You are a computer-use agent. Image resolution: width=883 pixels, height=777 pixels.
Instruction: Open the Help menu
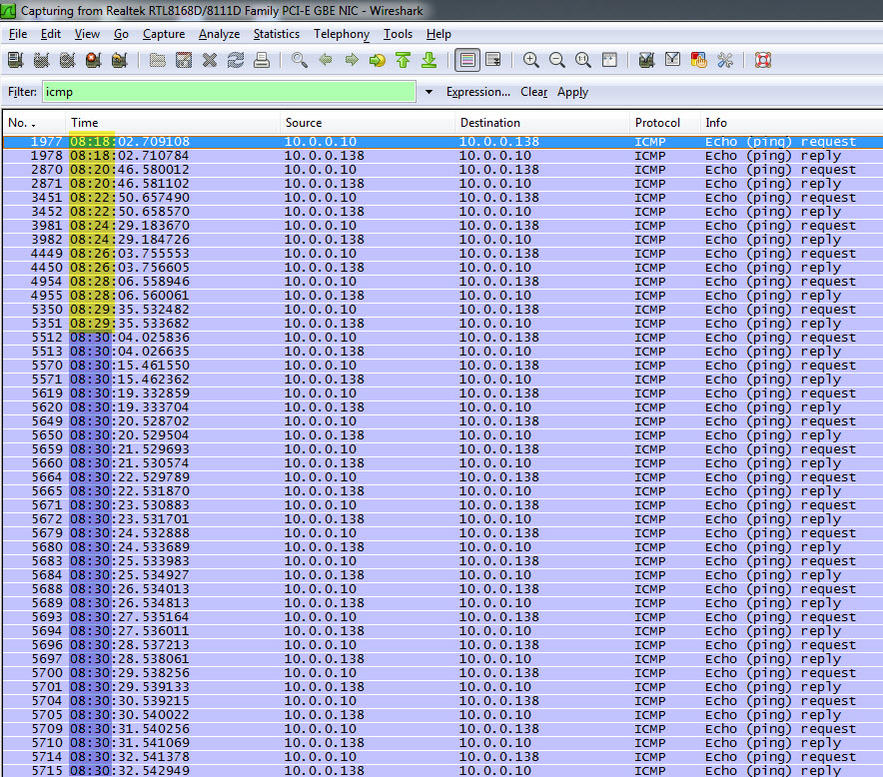pyautogui.click(x=439, y=34)
